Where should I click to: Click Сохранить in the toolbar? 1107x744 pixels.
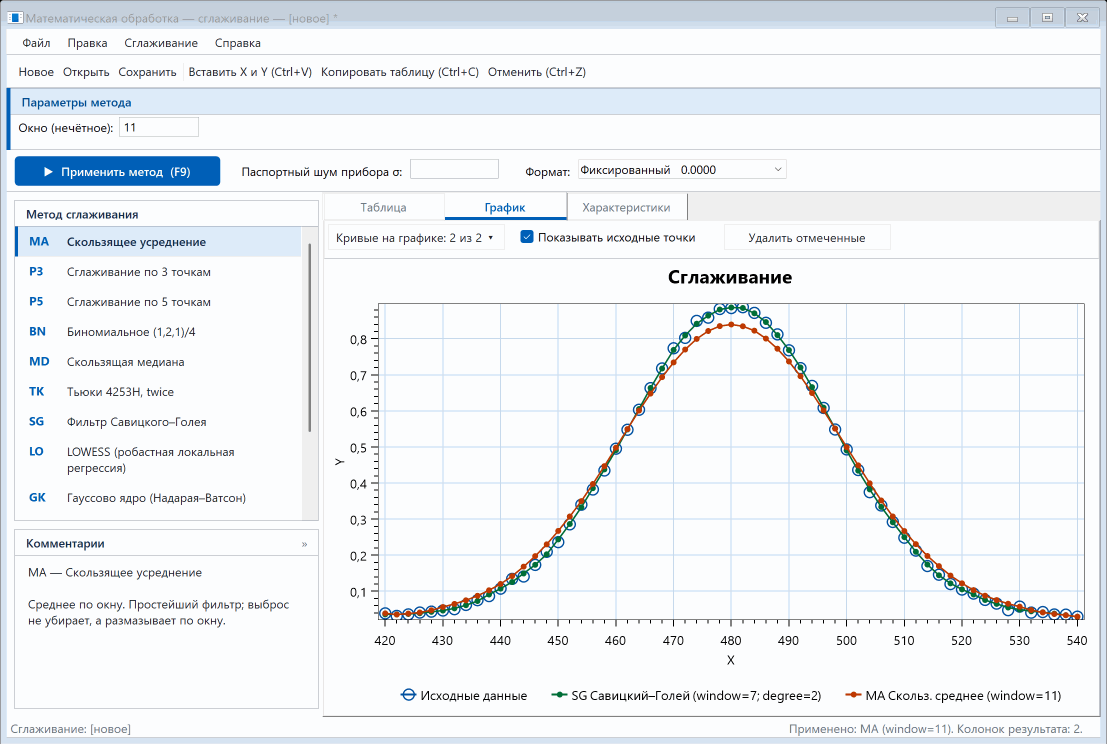pyautogui.click(x=148, y=72)
